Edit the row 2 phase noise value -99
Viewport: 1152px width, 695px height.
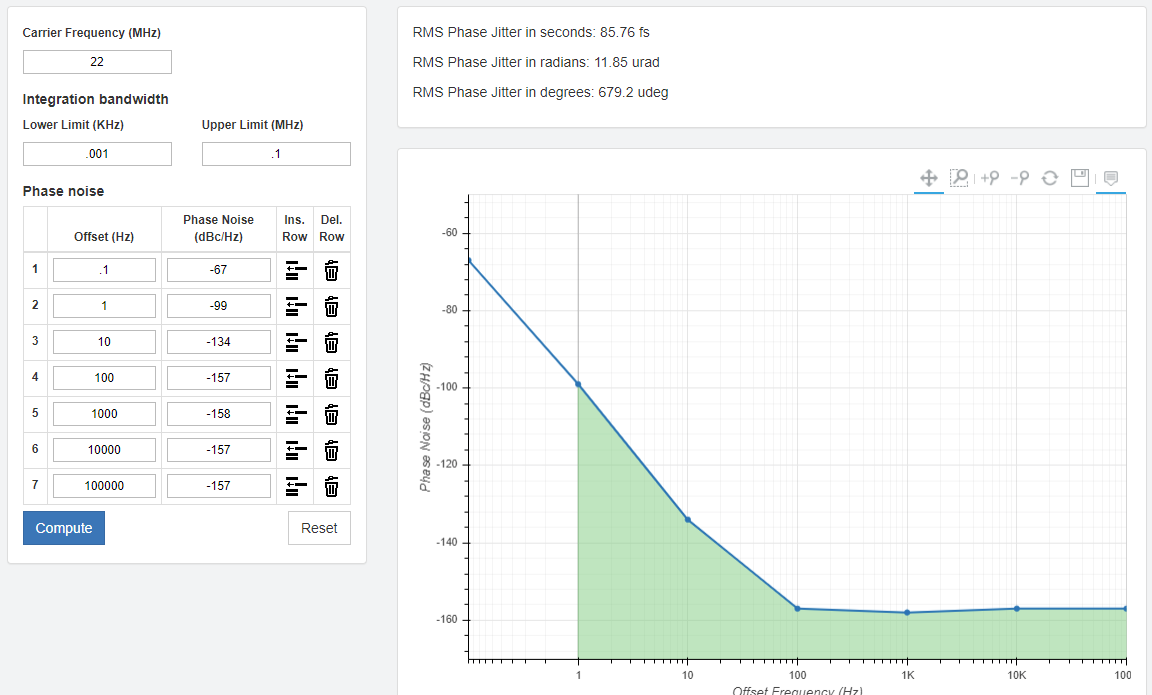pos(219,306)
